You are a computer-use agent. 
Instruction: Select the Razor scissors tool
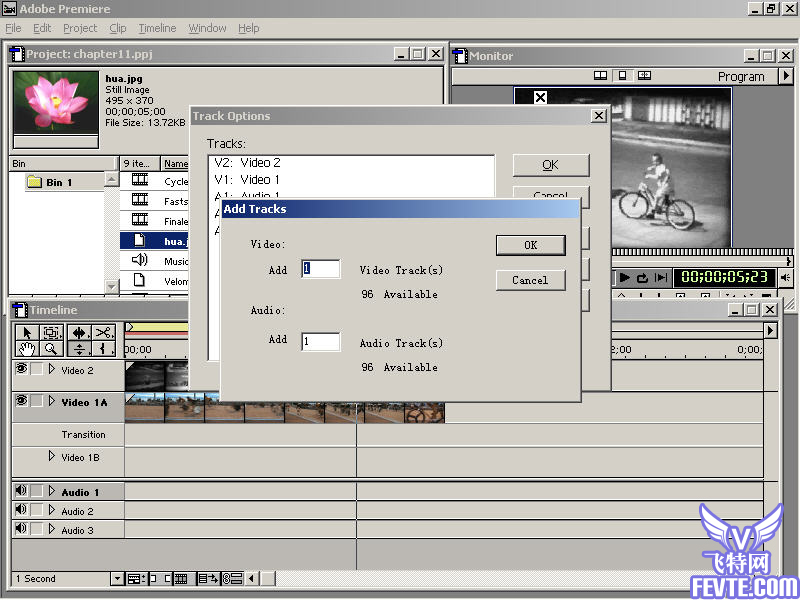point(103,333)
